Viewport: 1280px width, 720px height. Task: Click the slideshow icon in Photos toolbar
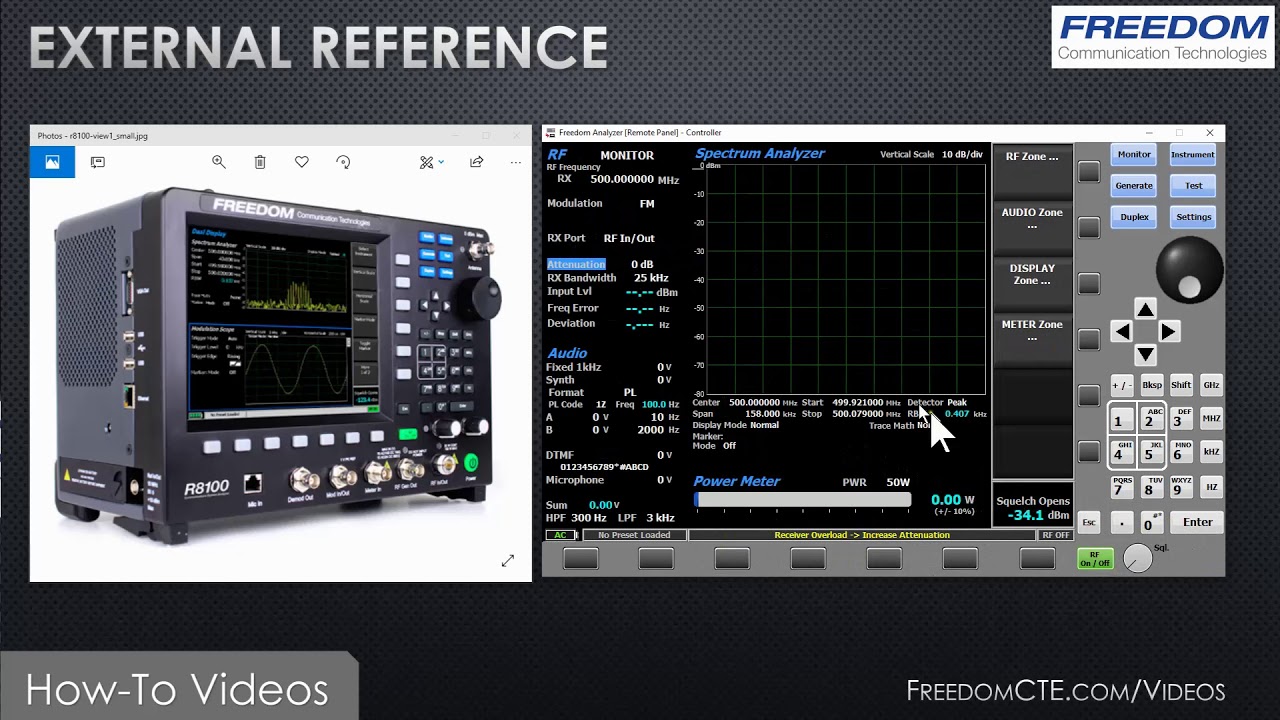point(98,162)
